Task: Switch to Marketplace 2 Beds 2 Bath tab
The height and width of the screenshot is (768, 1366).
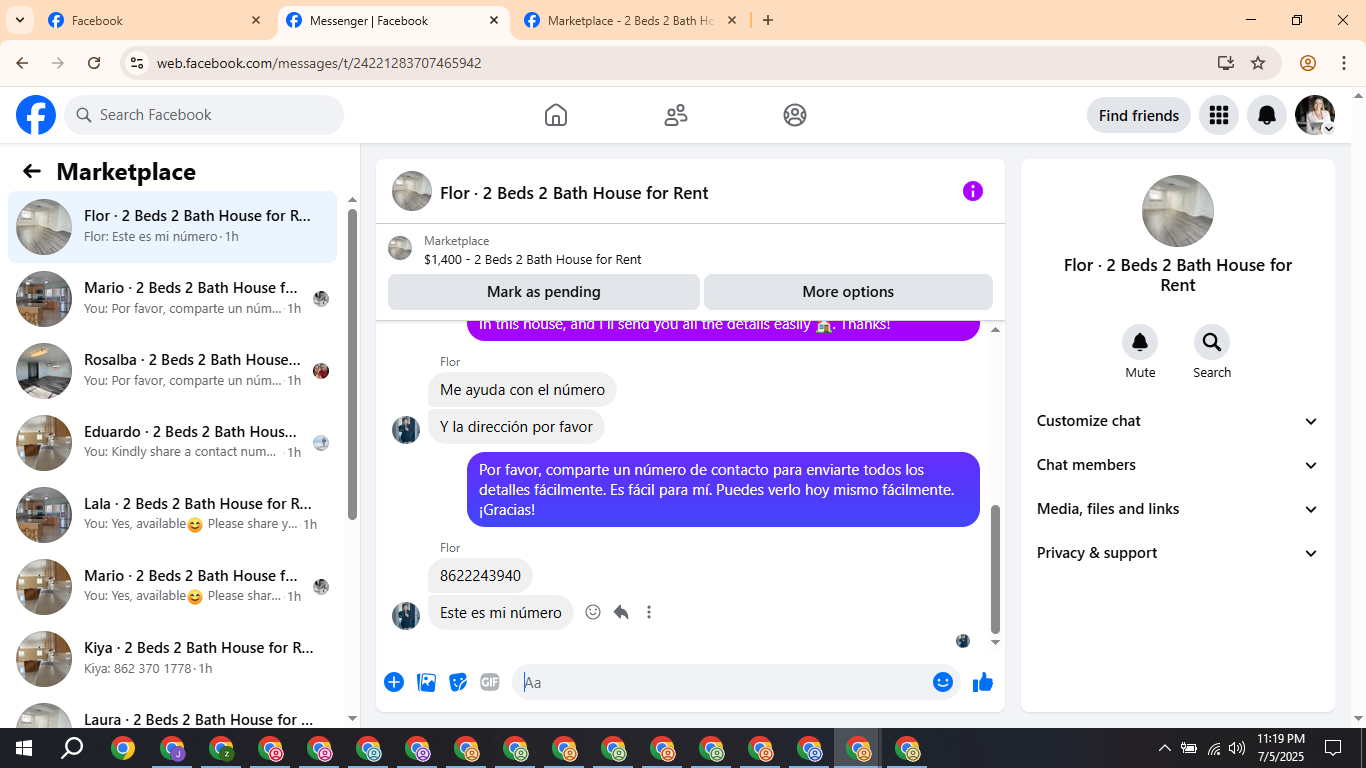Action: (630, 20)
